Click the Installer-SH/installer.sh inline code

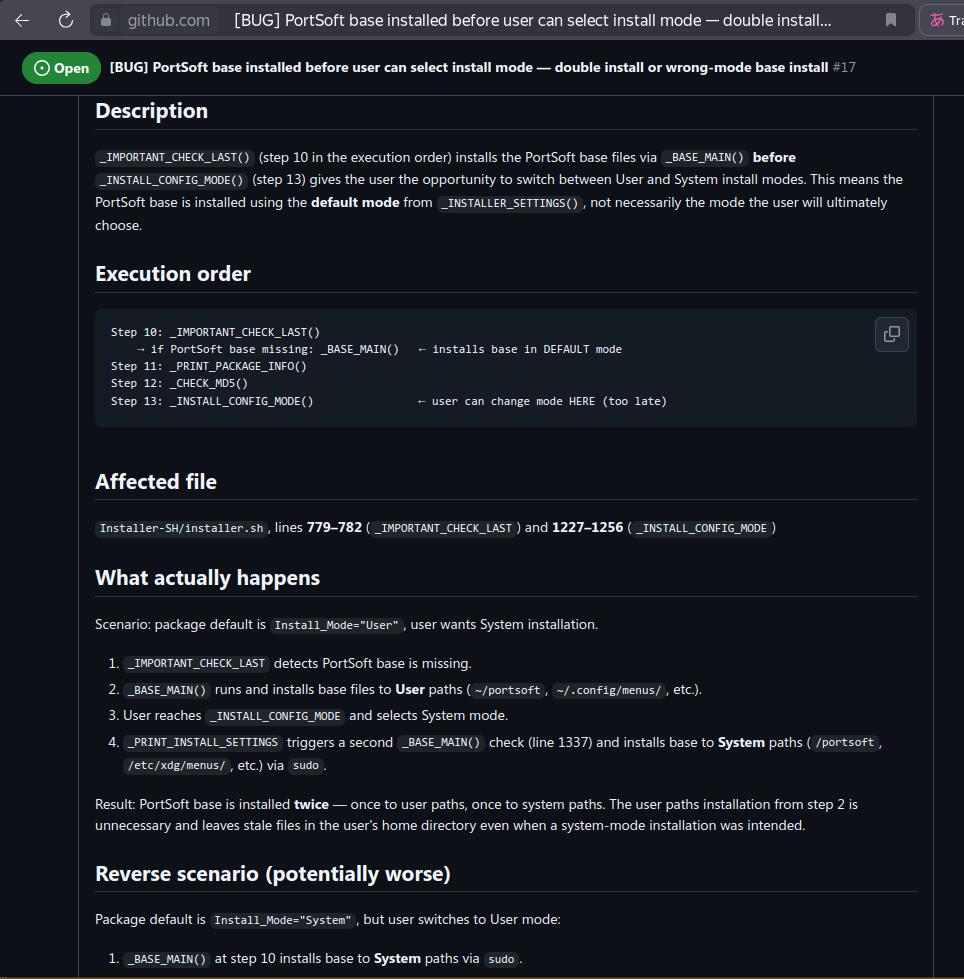(x=182, y=528)
